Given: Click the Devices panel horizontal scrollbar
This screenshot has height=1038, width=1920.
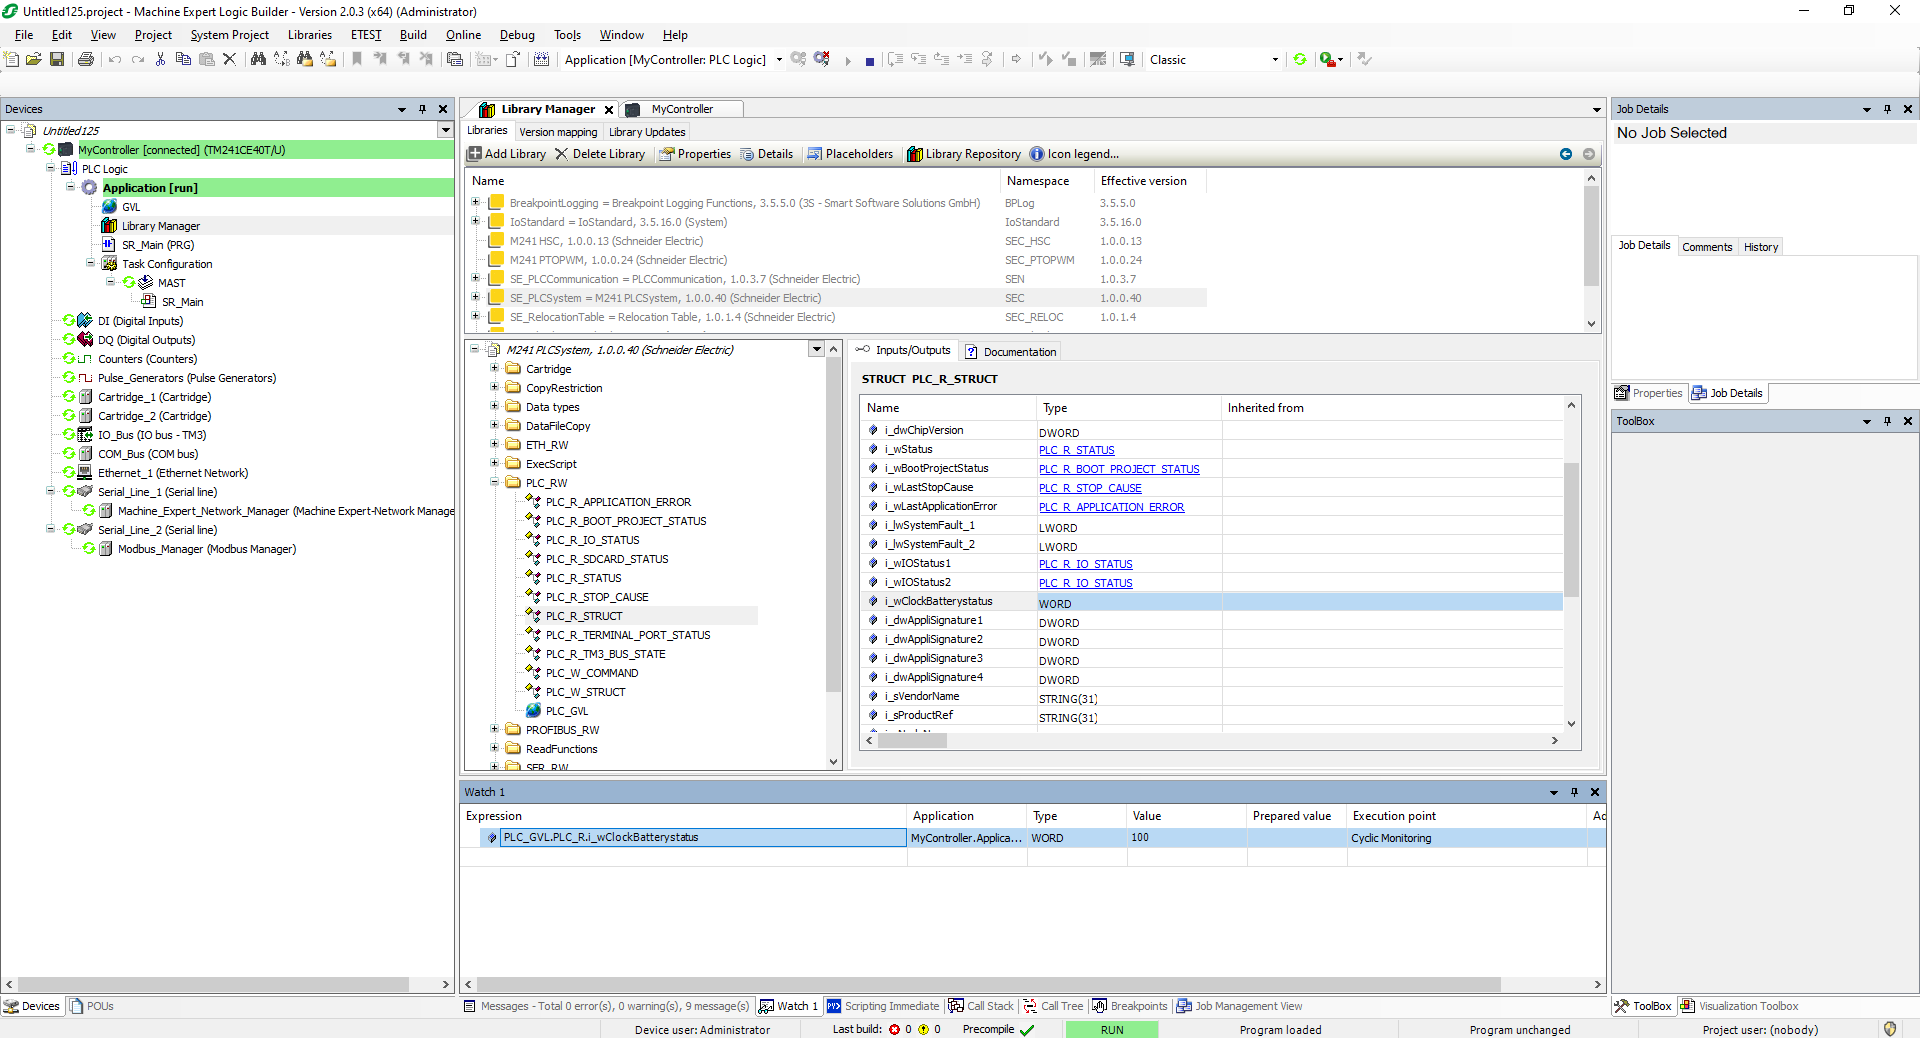Looking at the screenshot, I should 213,984.
